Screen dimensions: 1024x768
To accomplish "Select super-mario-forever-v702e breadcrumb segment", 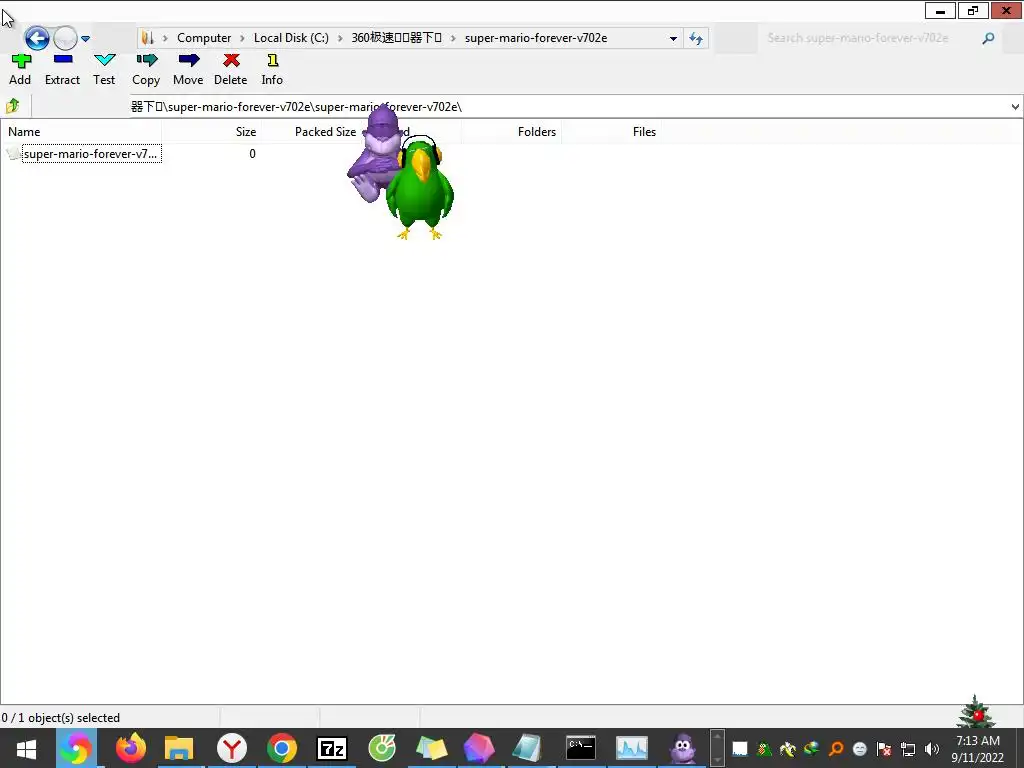I will pyautogui.click(x=536, y=38).
